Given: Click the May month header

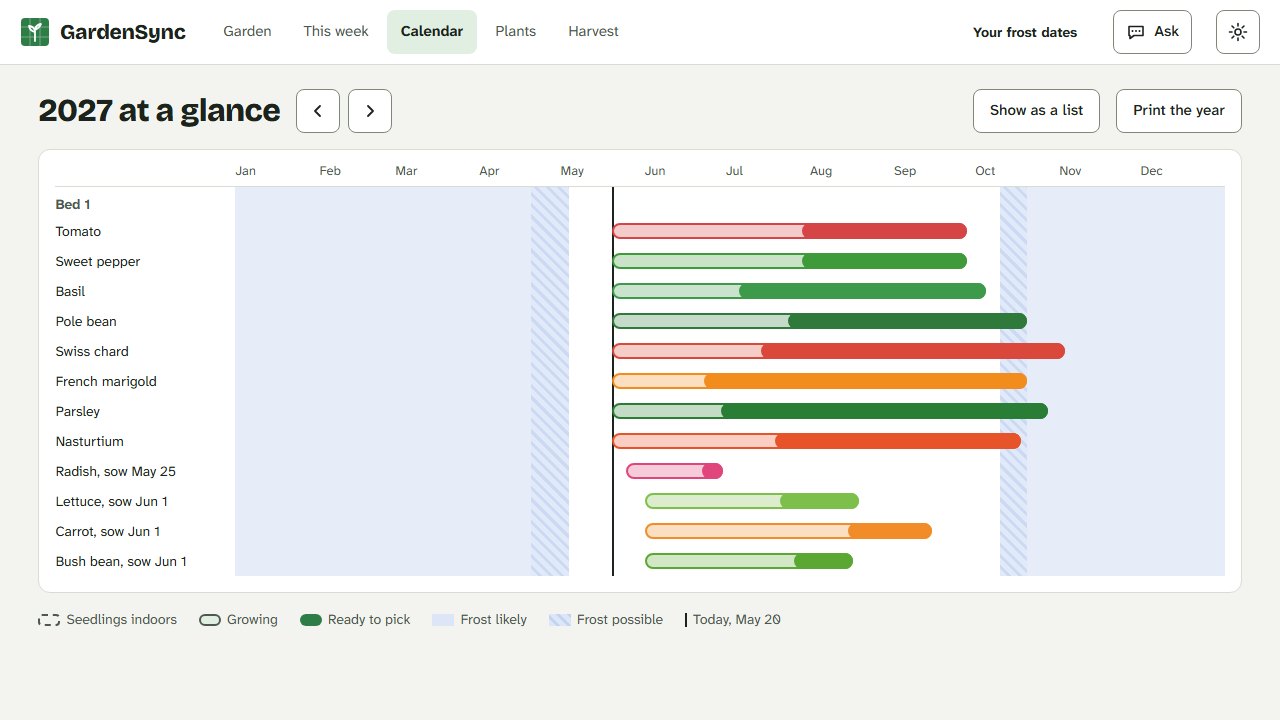Looking at the screenshot, I should pyautogui.click(x=572, y=171).
